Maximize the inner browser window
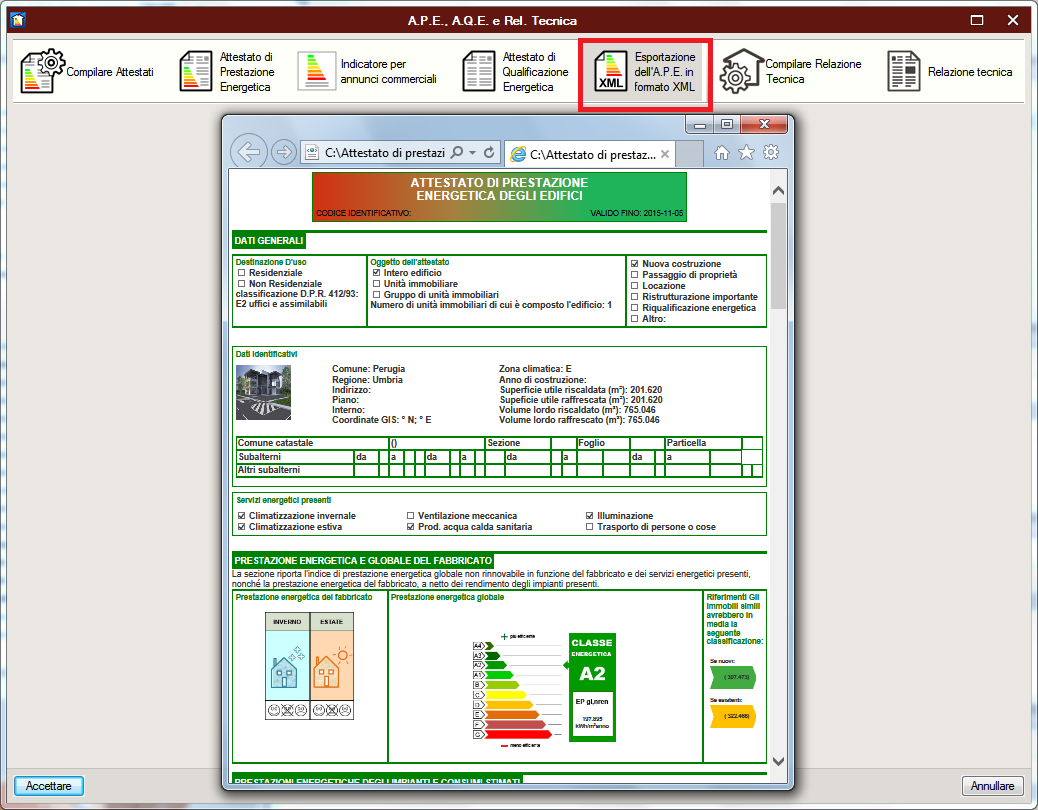 (727, 124)
